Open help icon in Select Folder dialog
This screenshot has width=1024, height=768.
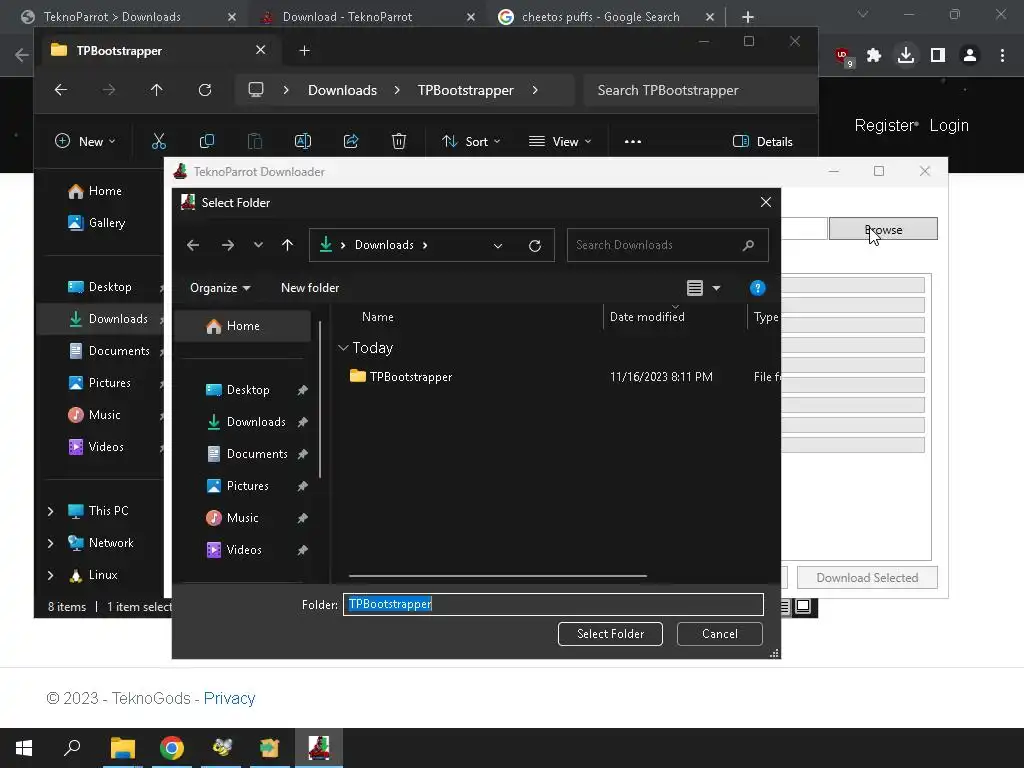tap(758, 288)
